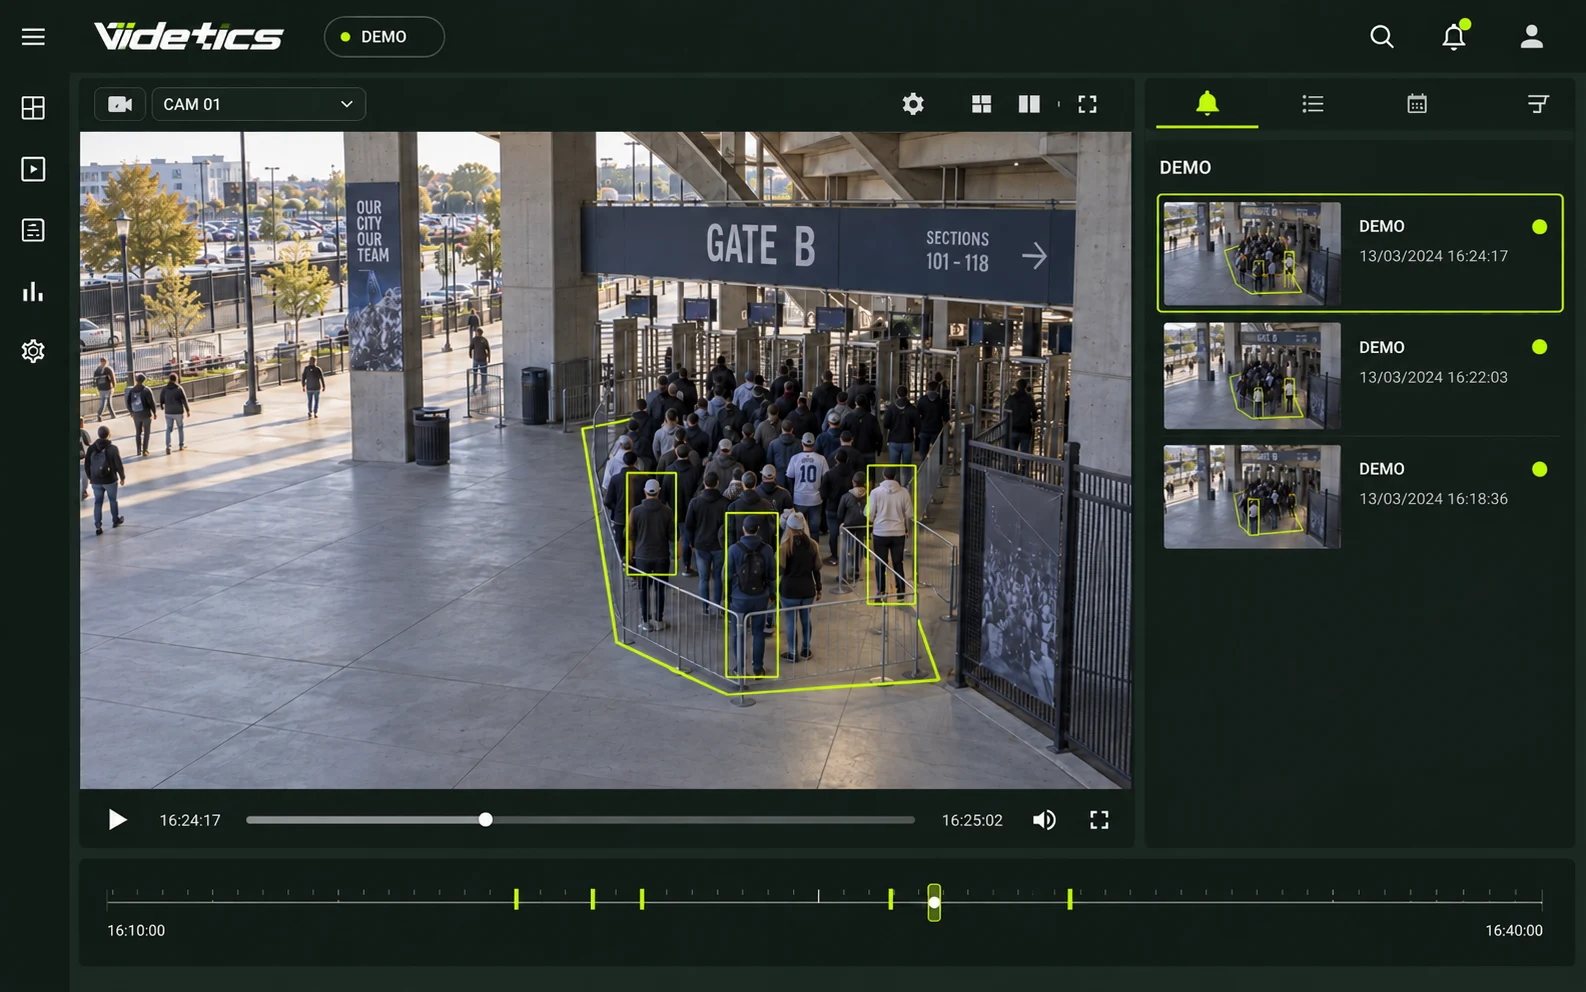Click the alert timestamp "13/03/2024 16:18:36"

1433,499
